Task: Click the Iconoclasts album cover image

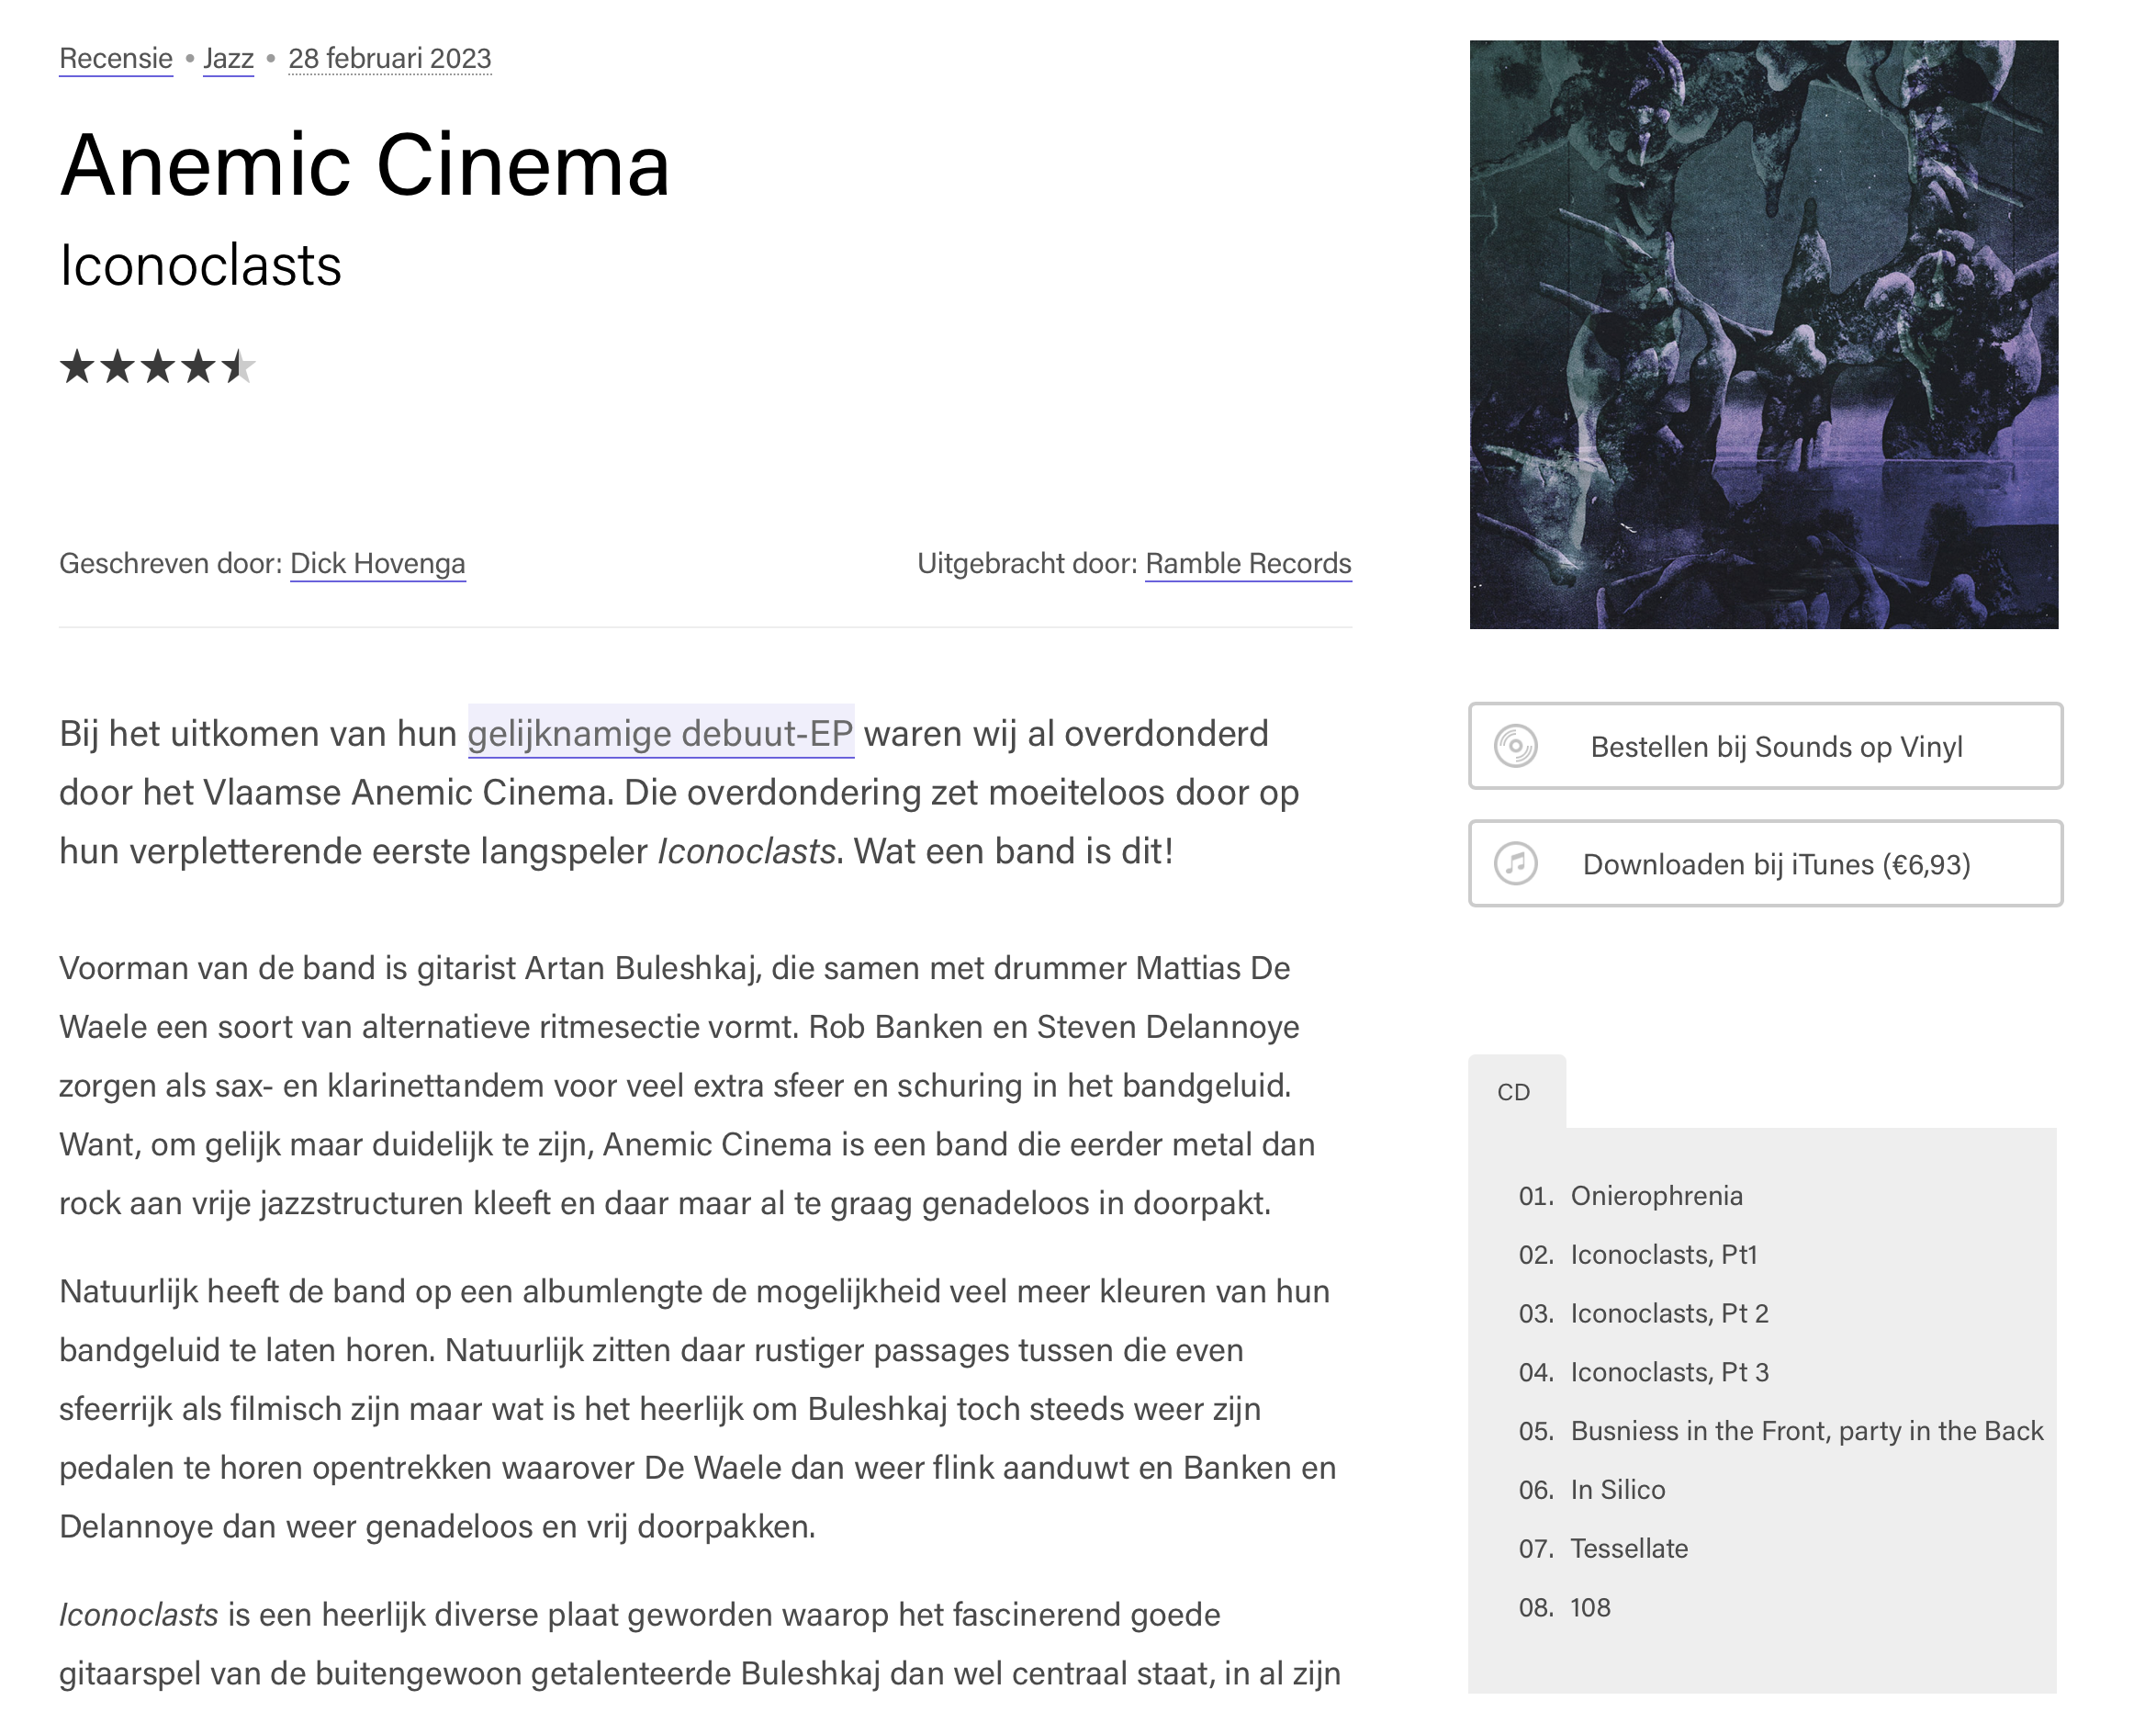Action: (x=1764, y=335)
